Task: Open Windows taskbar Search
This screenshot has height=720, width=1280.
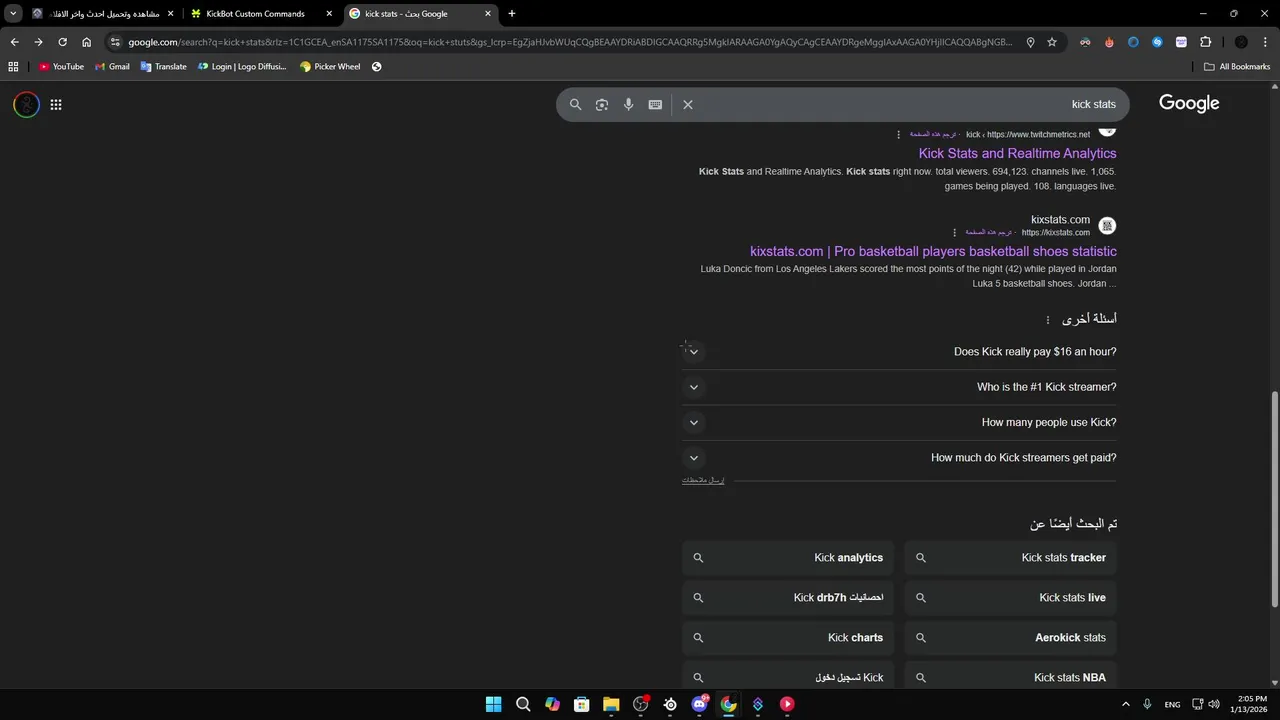Action: click(x=523, y=704)
